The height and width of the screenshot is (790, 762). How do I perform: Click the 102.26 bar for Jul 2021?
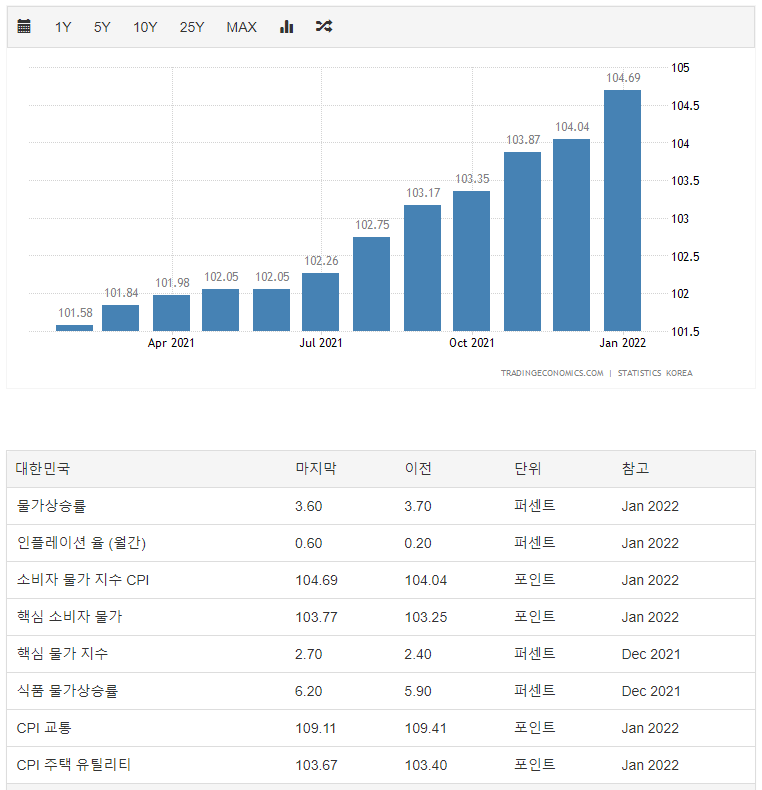[x=321, y=302]
